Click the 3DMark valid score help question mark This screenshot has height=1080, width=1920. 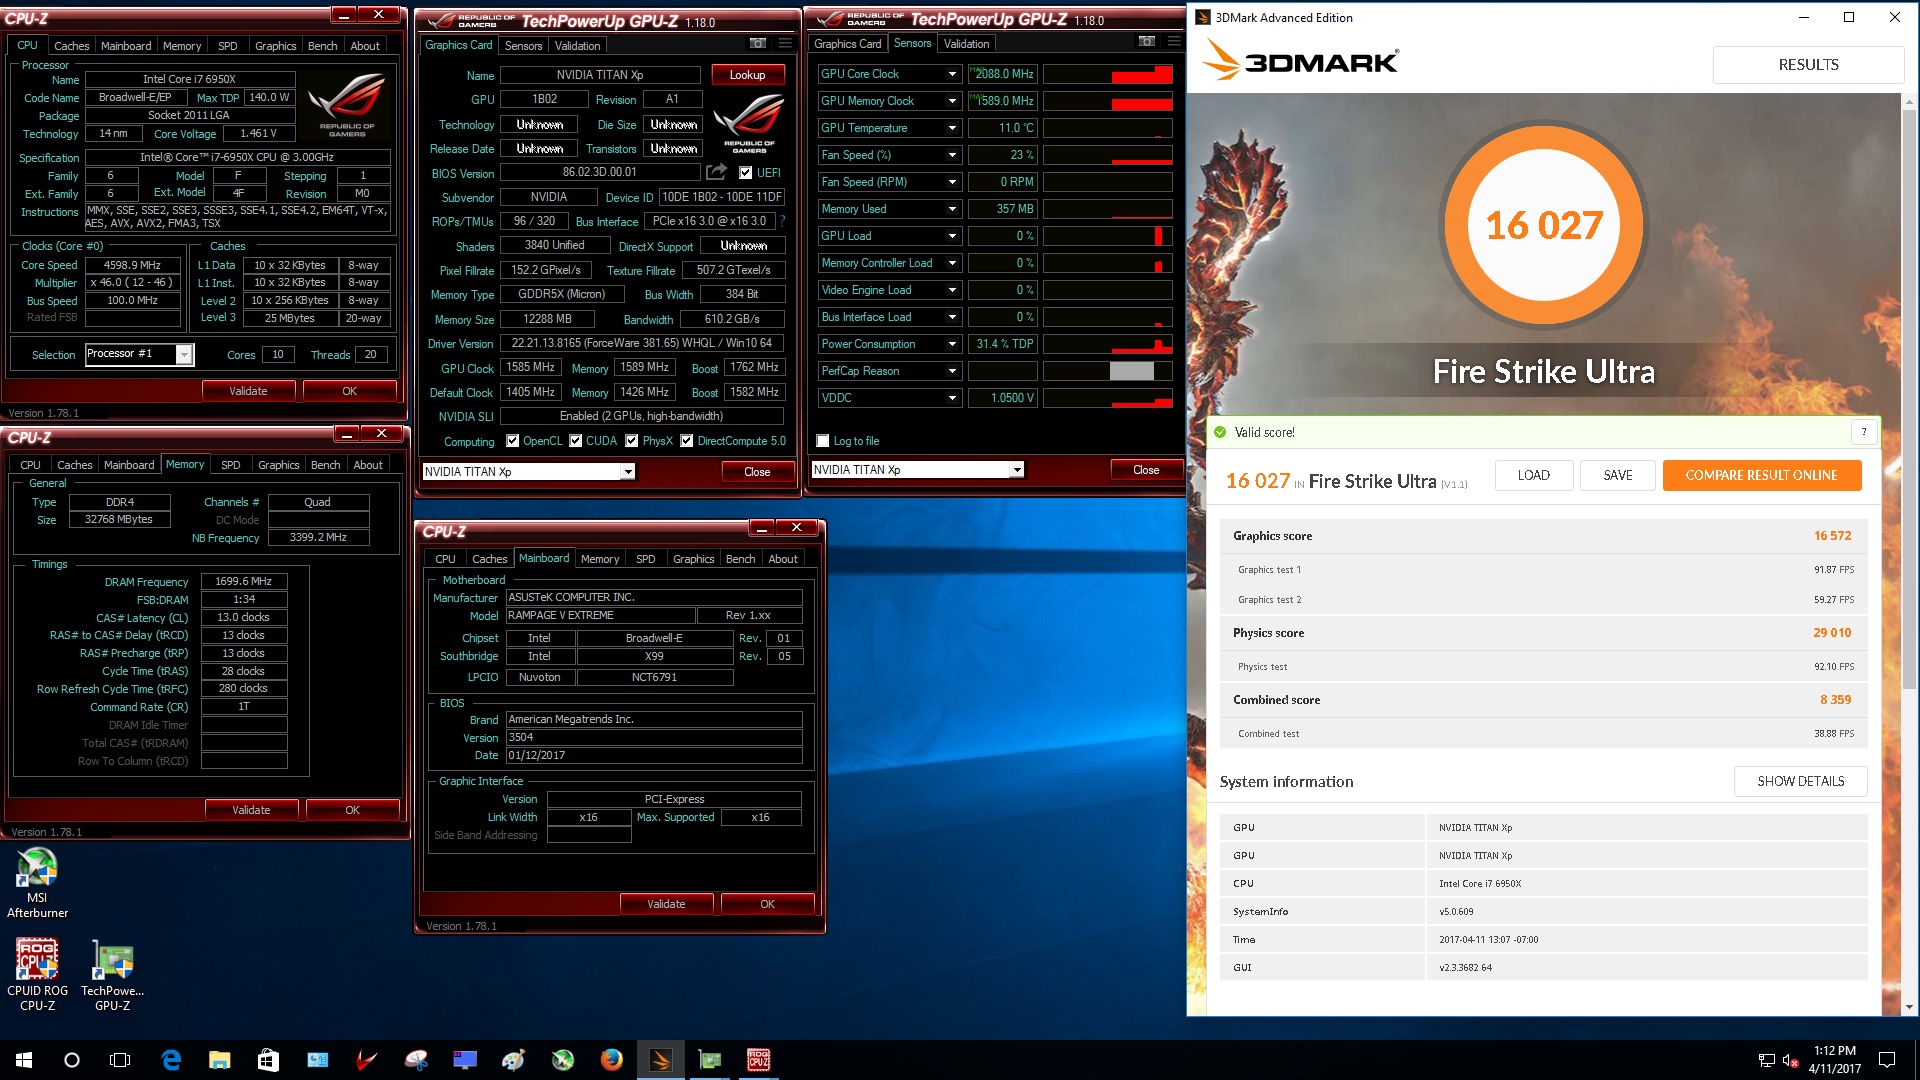point(1863,432)
